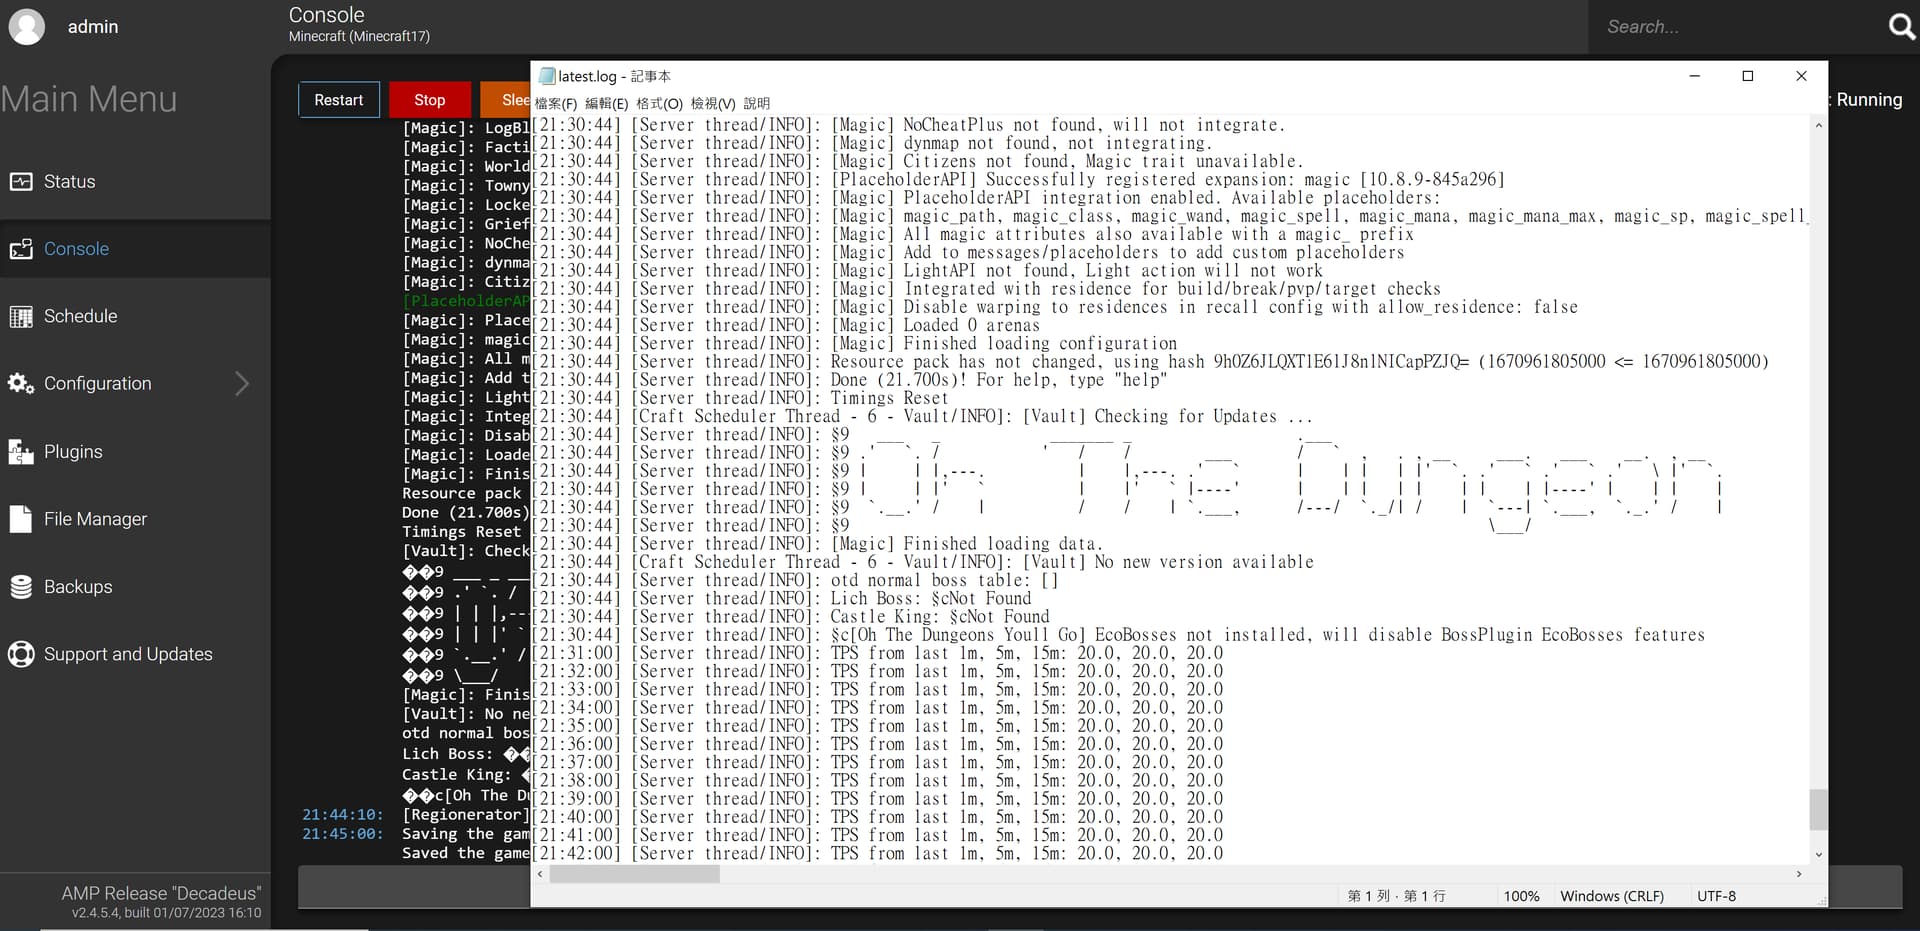Click the Windows (CRLF) status entry
The image size is (1920, 931).
pos(1612,896)
